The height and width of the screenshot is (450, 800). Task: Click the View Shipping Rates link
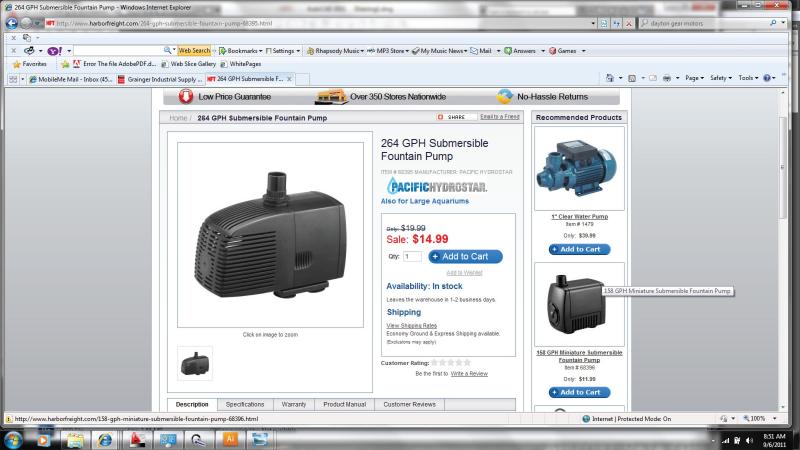(x=412, y=326)
